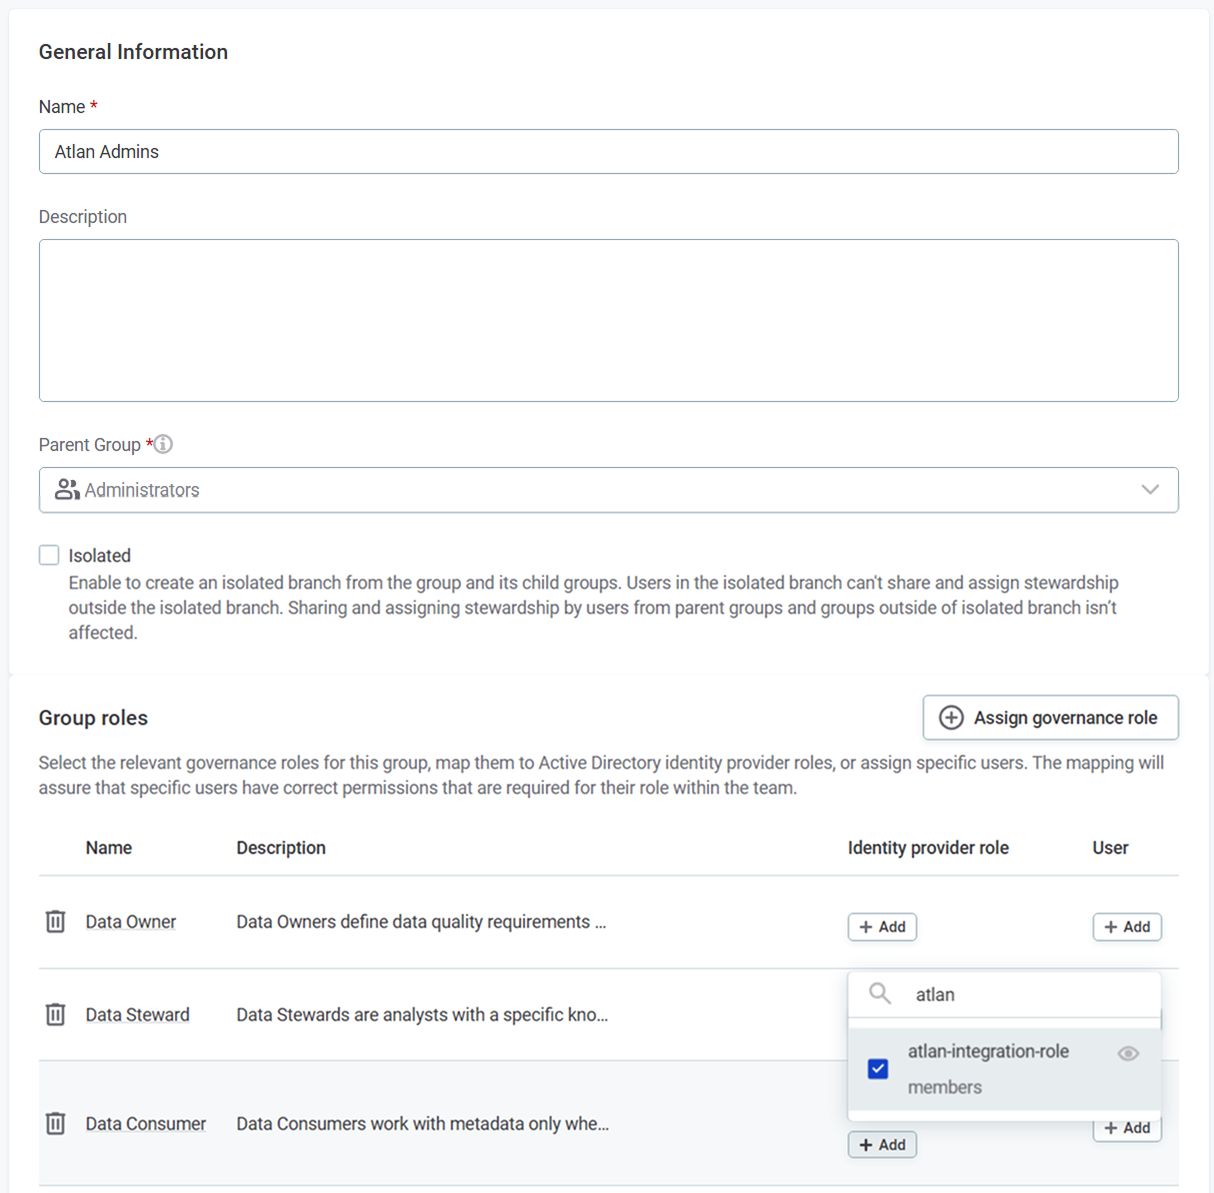The image size is (1214, 1193).
Task: Select the Data Owner role link
Action: (x=130, y=921)
